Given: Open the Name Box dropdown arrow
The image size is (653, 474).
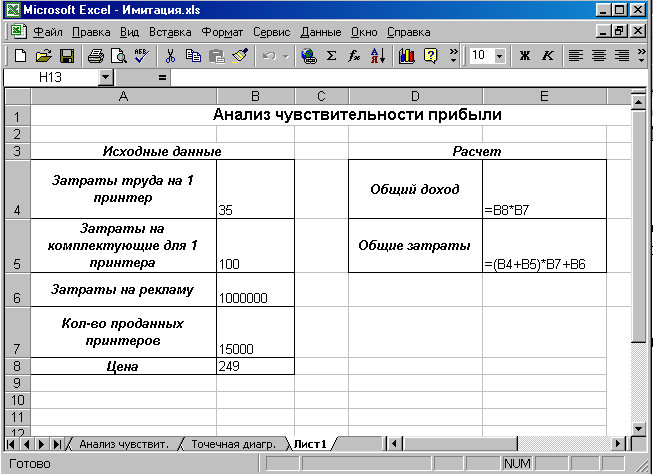Looking at the screenshot, I should 106,77.
